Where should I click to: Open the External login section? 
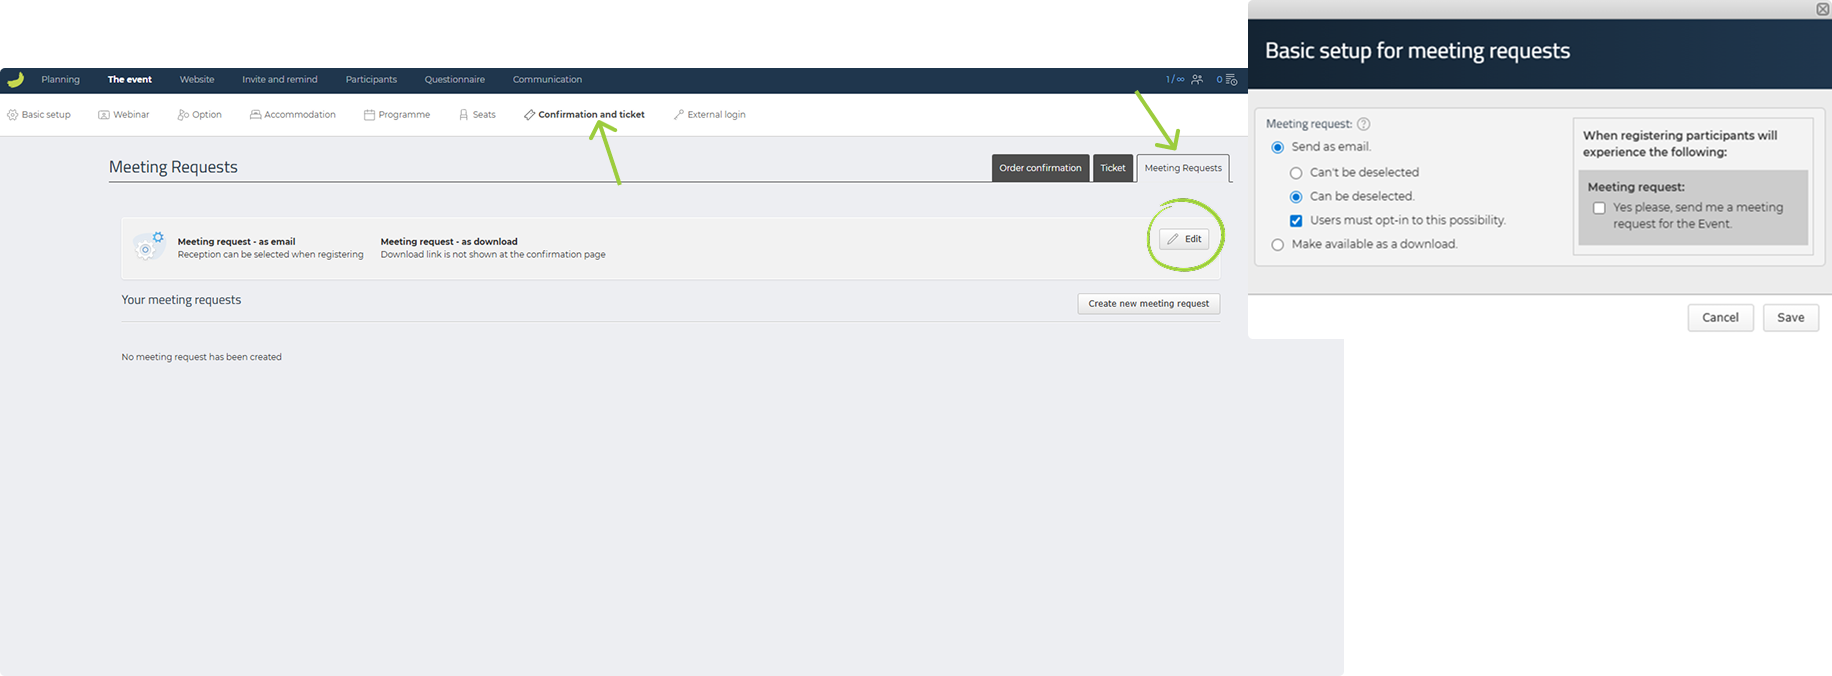coord(710,115)
